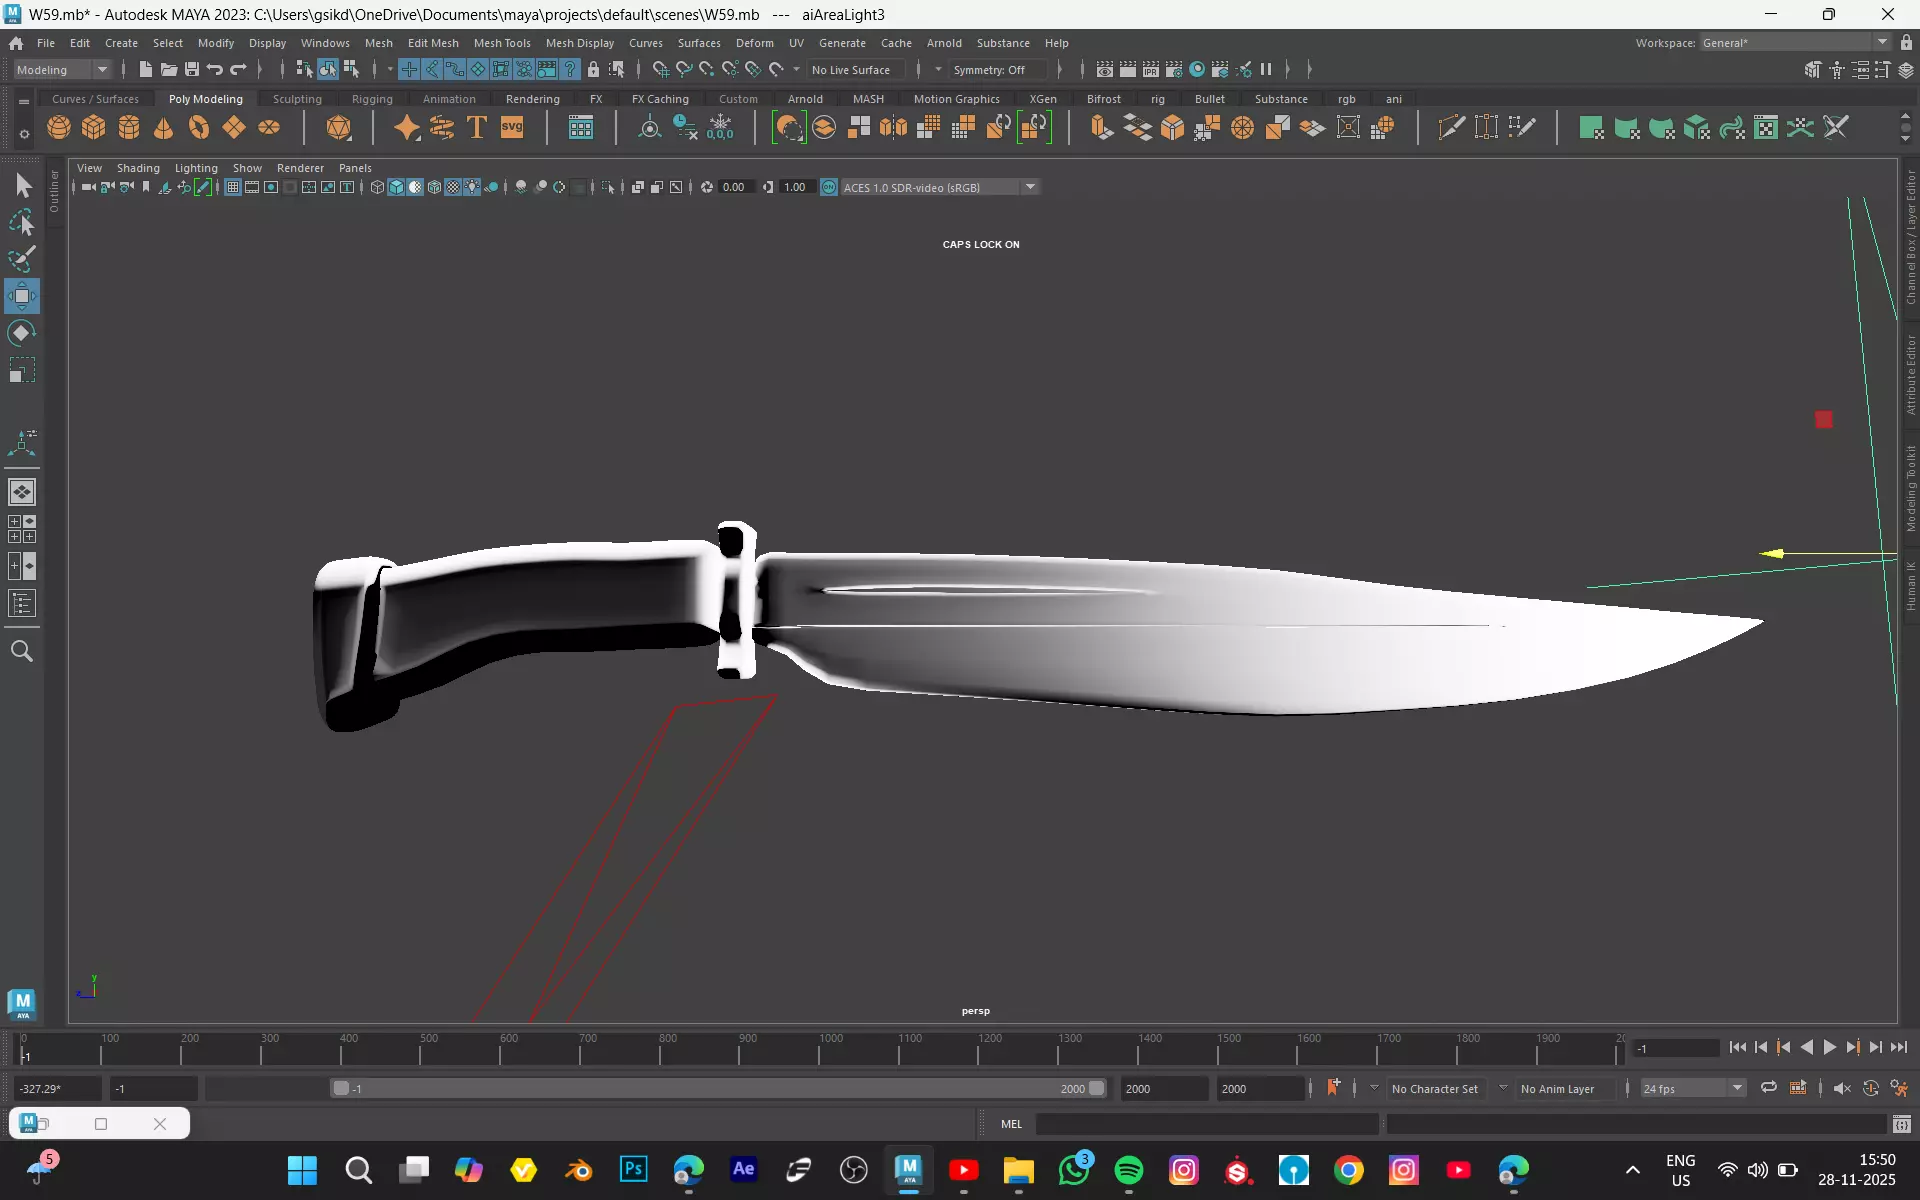Click the polygon sphere shelf icon
Screen dimensions: 1920x1200
(59, 128)
